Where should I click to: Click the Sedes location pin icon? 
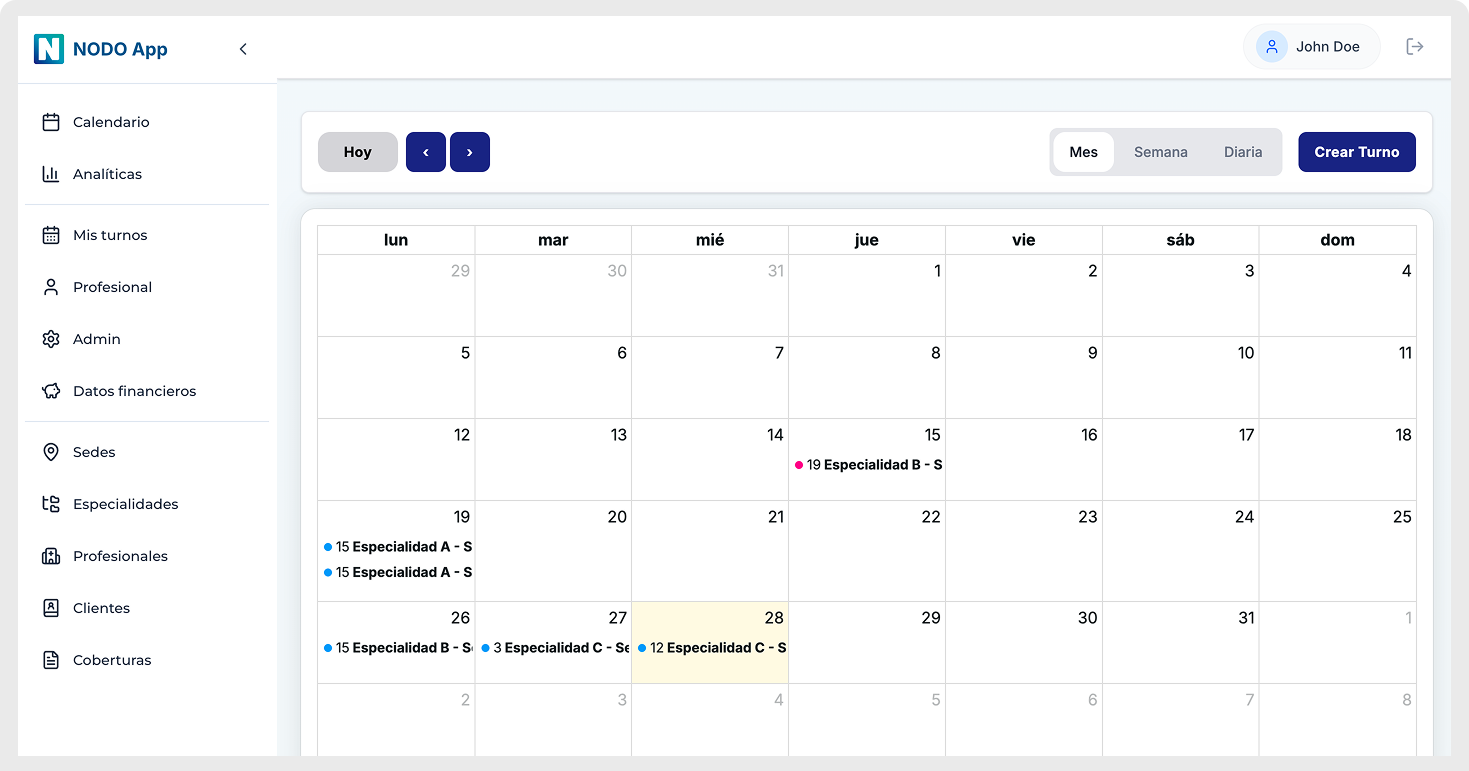coord(51,452)
